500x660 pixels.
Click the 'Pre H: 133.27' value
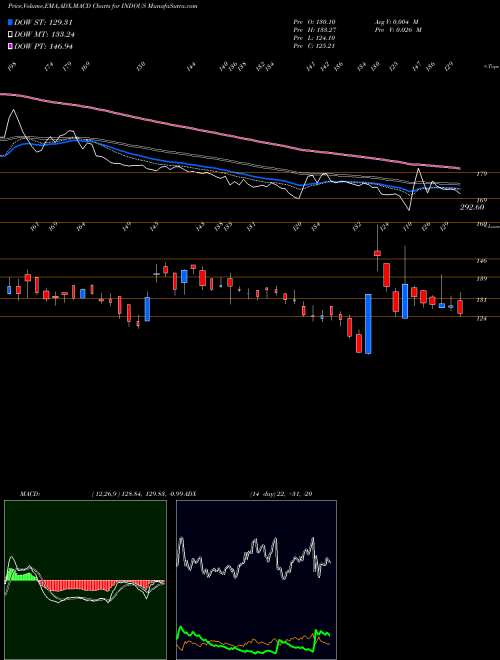[x=314, y=30]
